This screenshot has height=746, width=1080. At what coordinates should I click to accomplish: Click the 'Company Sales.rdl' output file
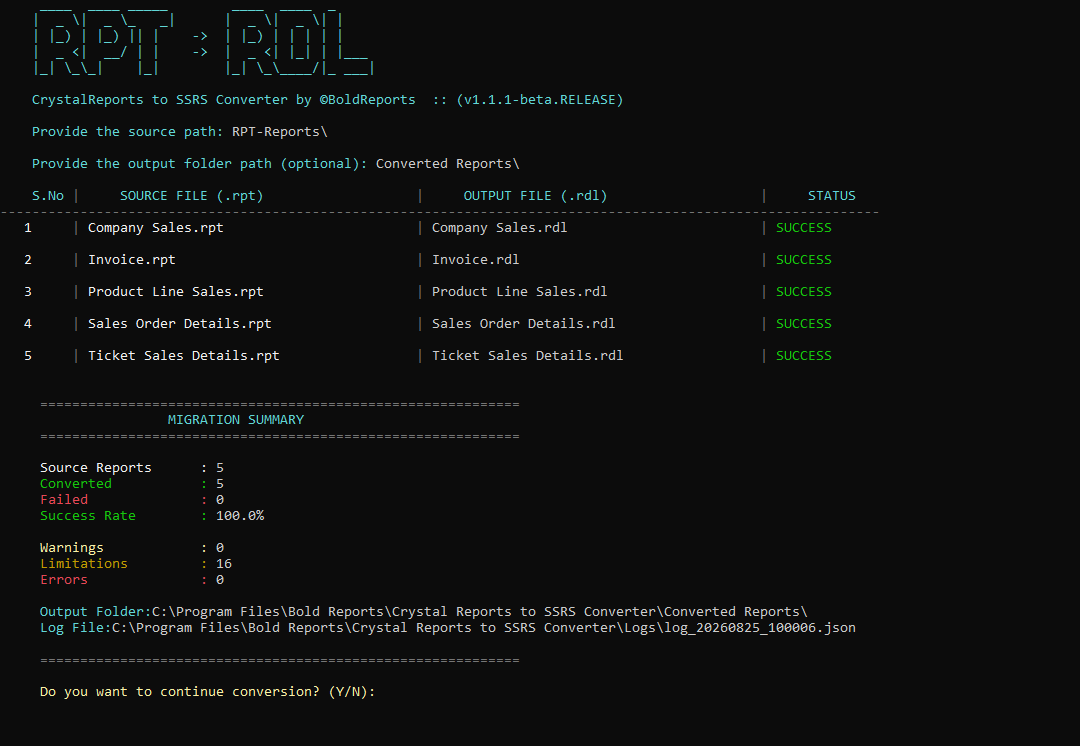499,228
